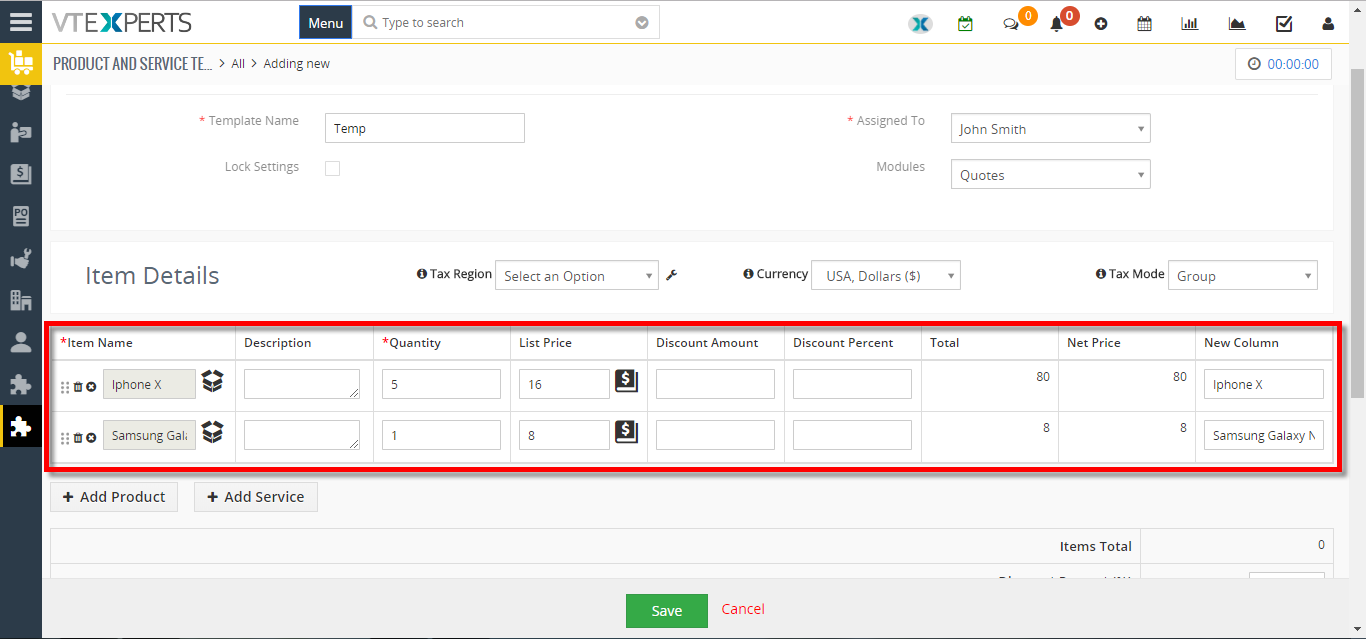This screenshot has height=639, width=1366.
Task: Click the Iphone X Discount Amount field
Action: click(x=715, y=384)
